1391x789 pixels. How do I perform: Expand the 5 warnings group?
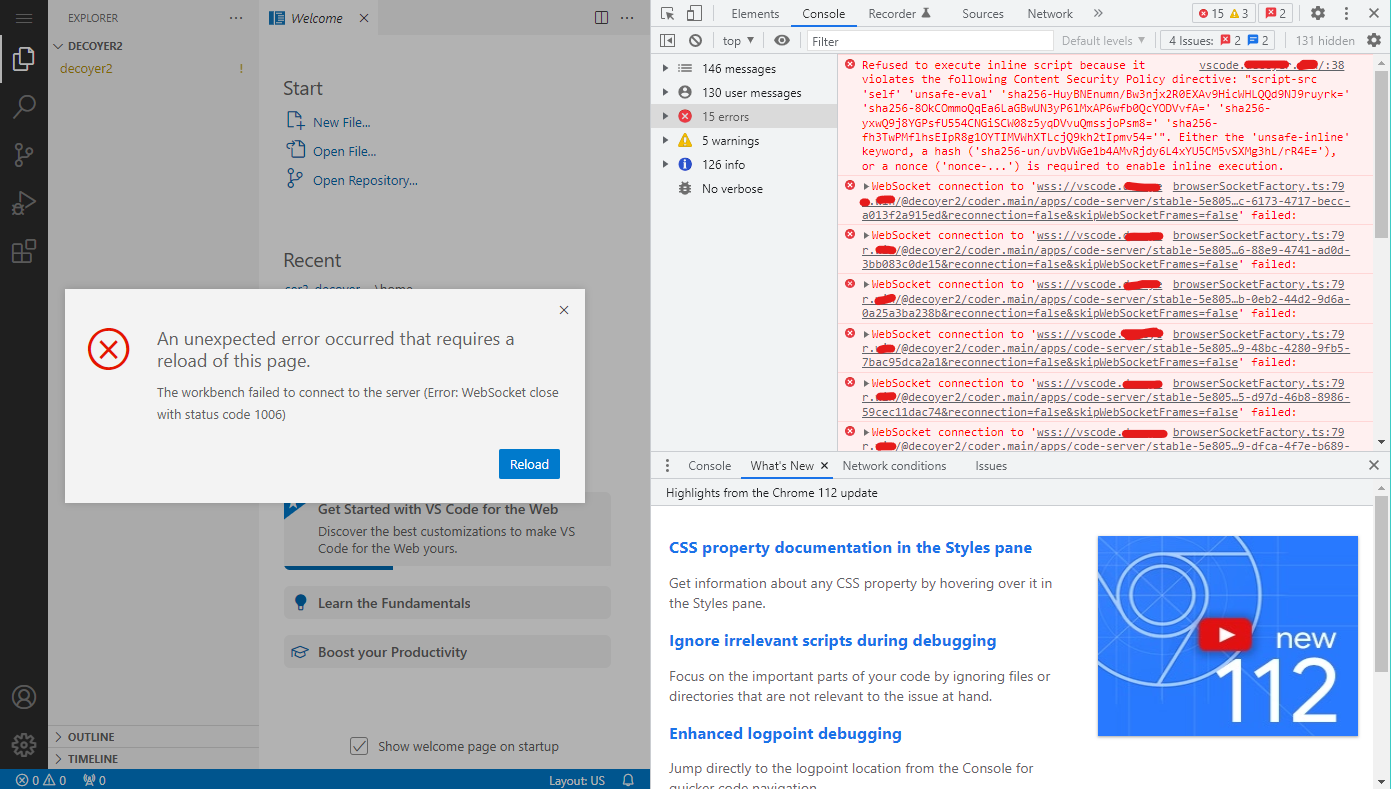coord(666,141)
